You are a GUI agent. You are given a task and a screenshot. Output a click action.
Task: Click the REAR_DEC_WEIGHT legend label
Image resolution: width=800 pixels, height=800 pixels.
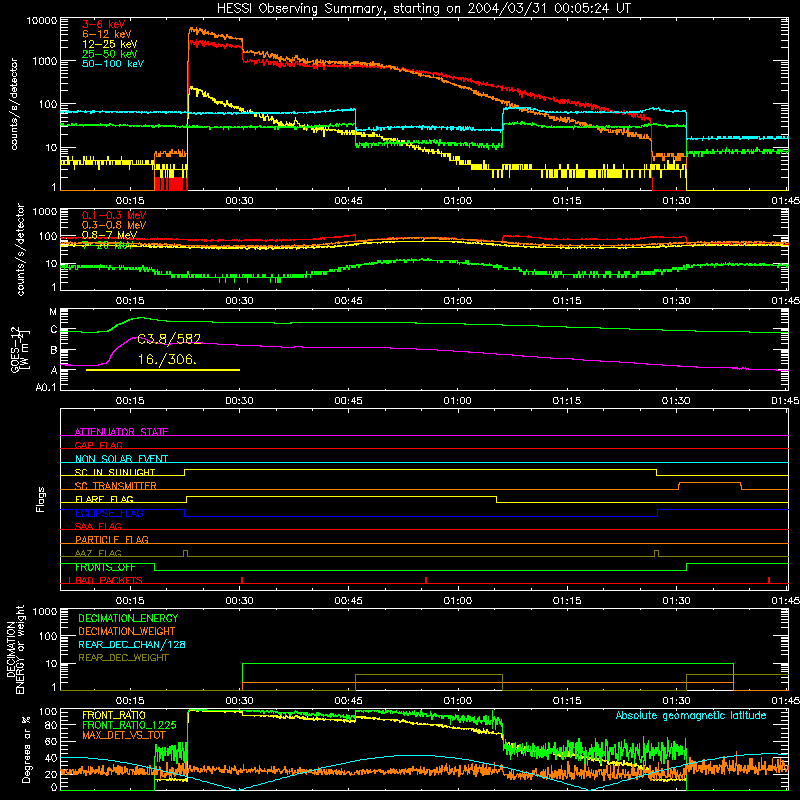[x=123, y=658]
